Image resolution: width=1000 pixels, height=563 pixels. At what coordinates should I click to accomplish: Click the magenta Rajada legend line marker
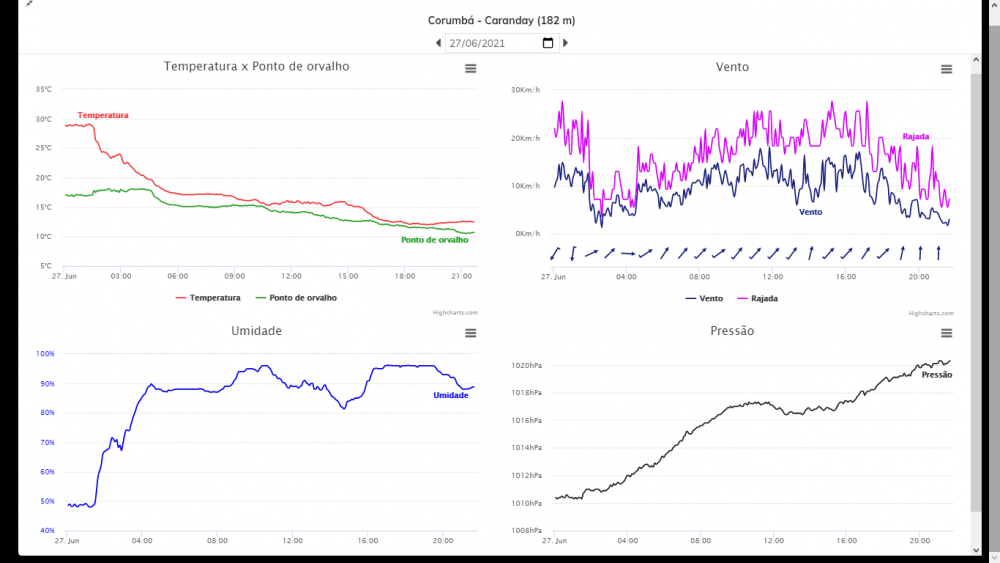click(743, 298)
